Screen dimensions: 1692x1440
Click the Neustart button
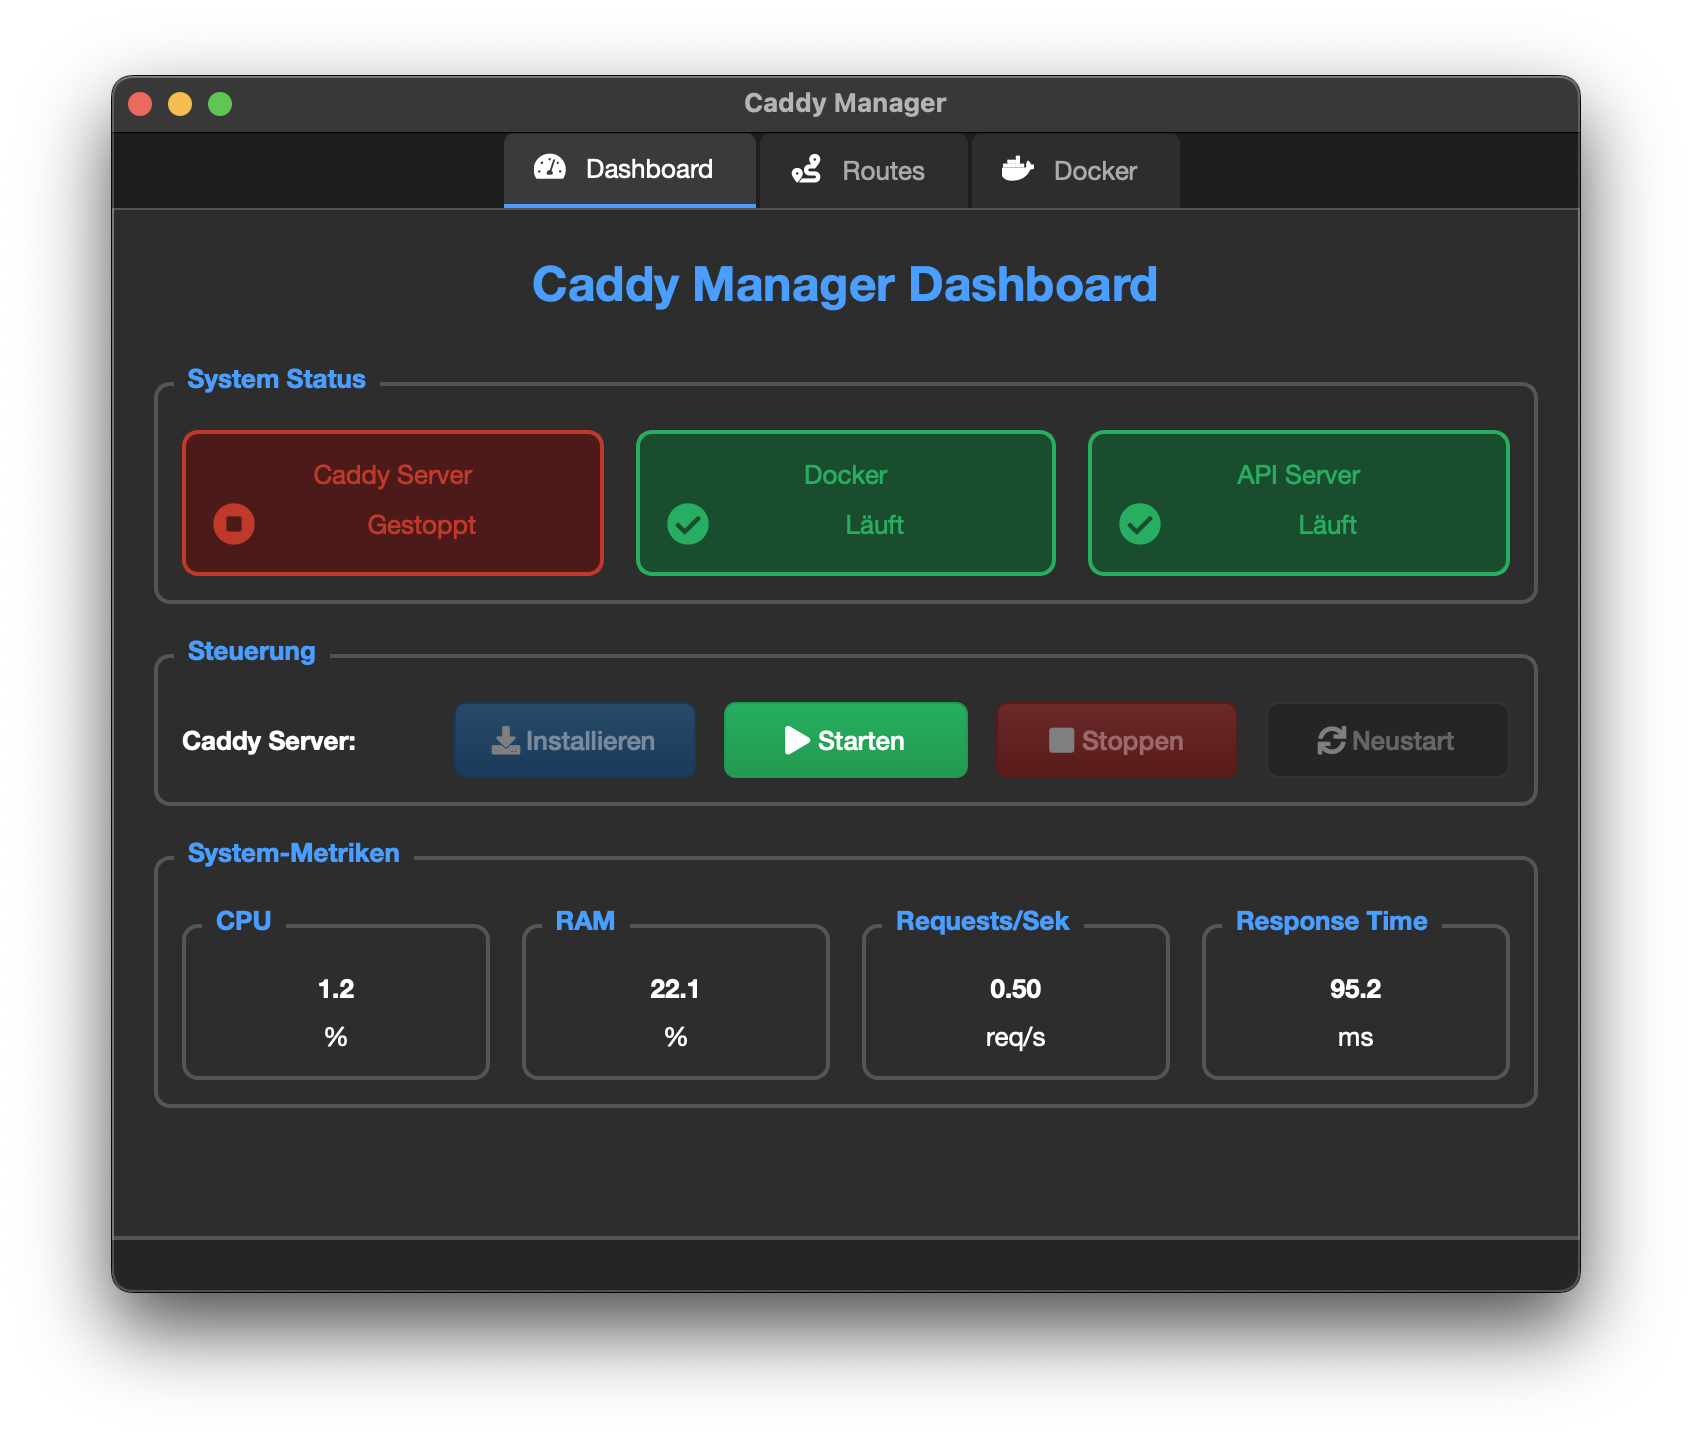[1388, 740]
